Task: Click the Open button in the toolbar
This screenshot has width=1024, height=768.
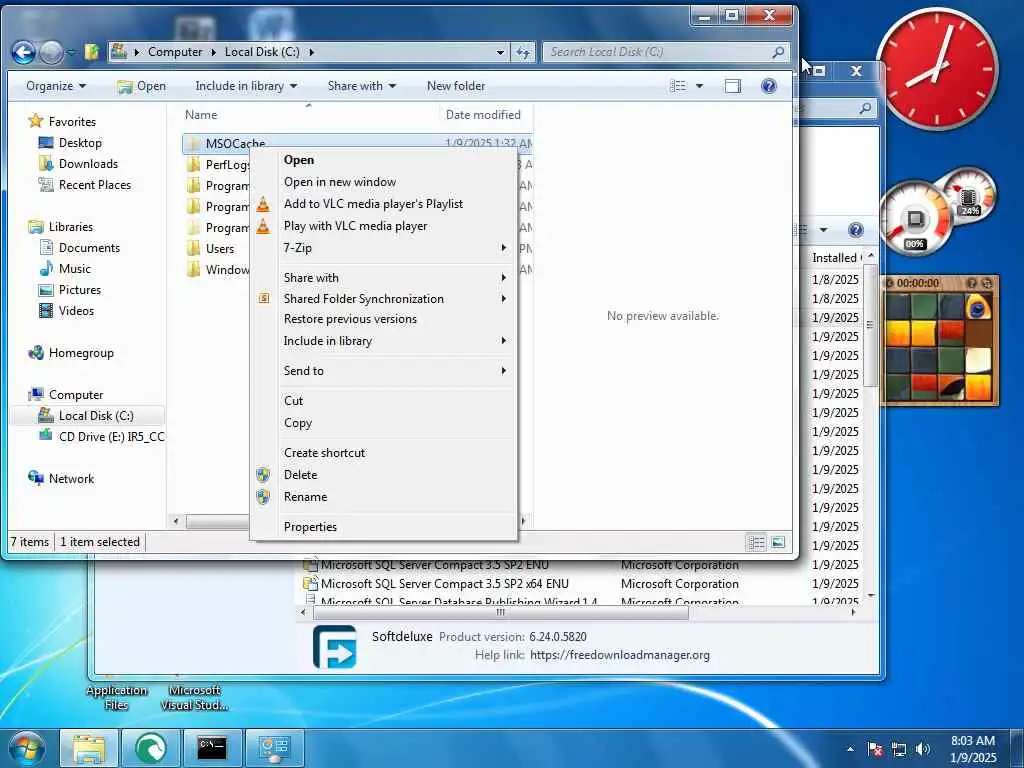Action: click(x=141, y=86)
